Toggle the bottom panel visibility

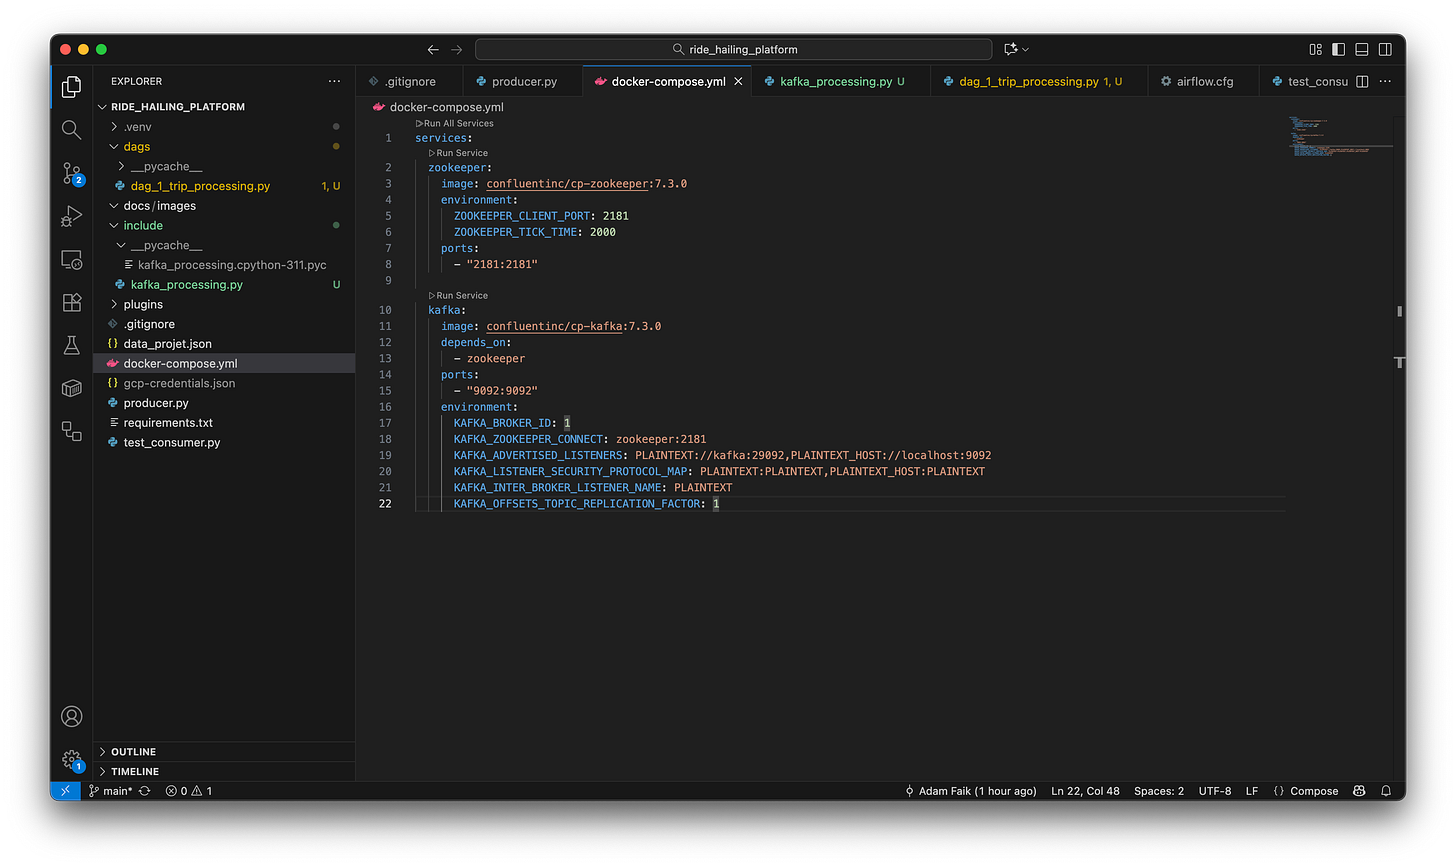(x=1361, y=48)
